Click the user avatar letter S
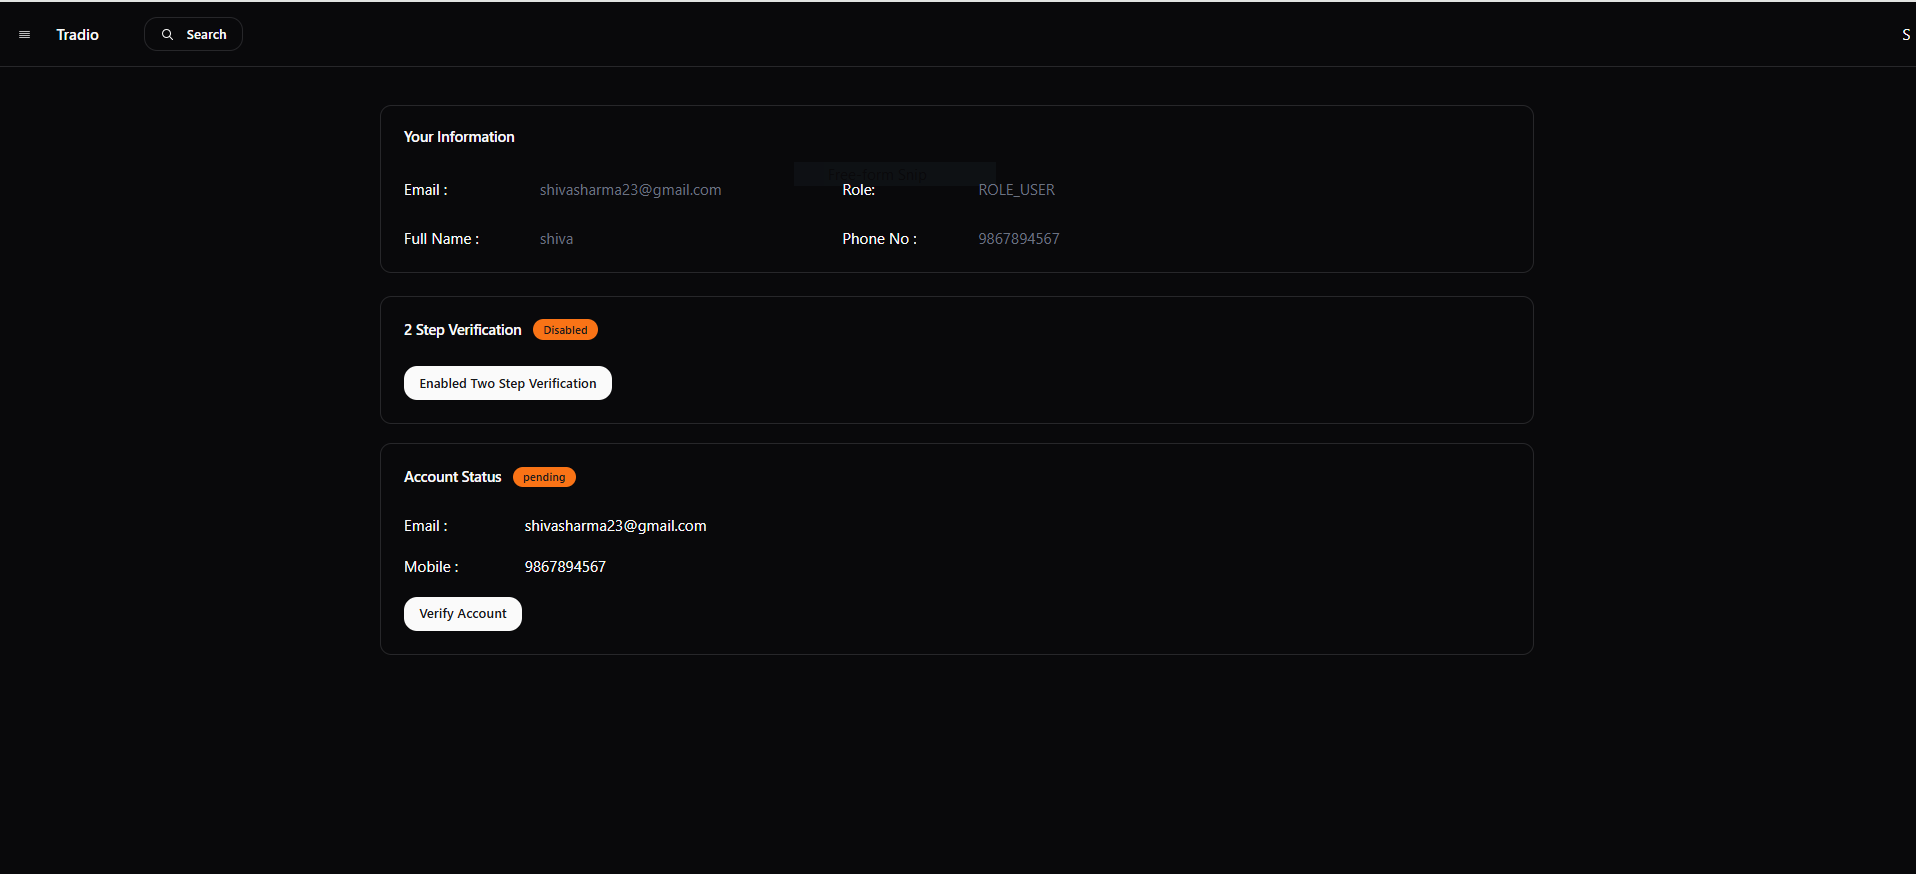This screenshot has width=1916, height=874. click(1905, 34)
